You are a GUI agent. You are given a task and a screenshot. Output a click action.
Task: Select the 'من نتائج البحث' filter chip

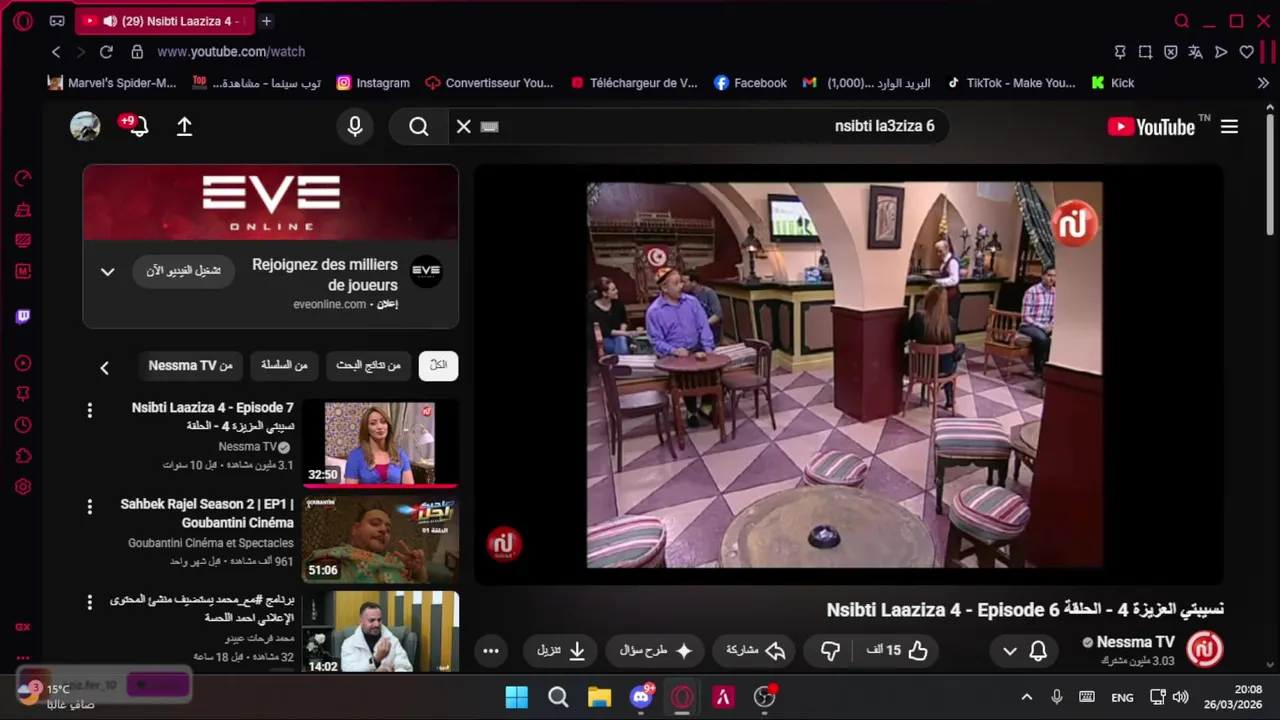[368, 366]
